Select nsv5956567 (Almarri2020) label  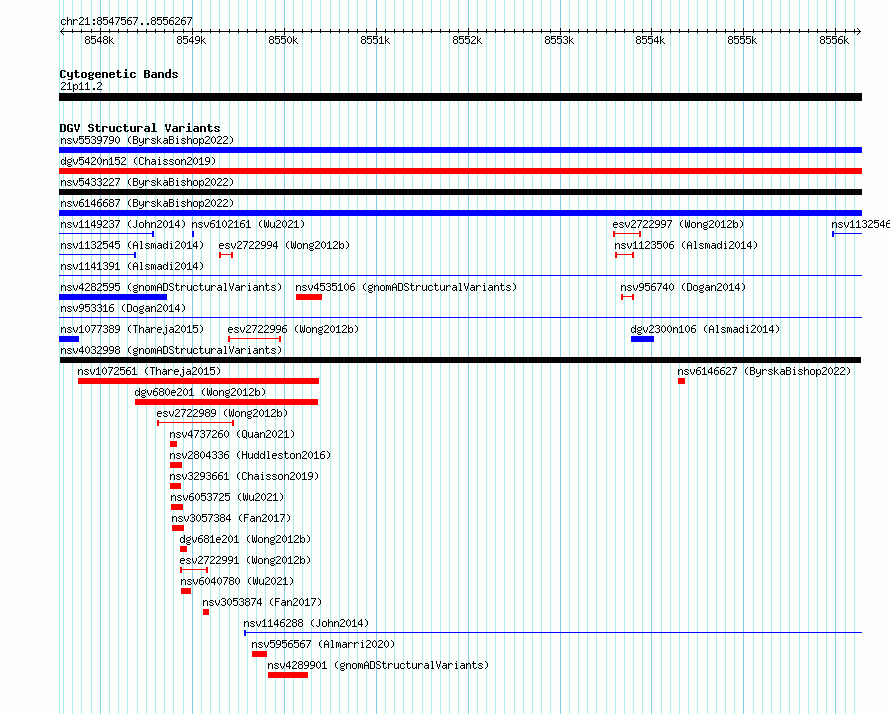pos(323,644)
